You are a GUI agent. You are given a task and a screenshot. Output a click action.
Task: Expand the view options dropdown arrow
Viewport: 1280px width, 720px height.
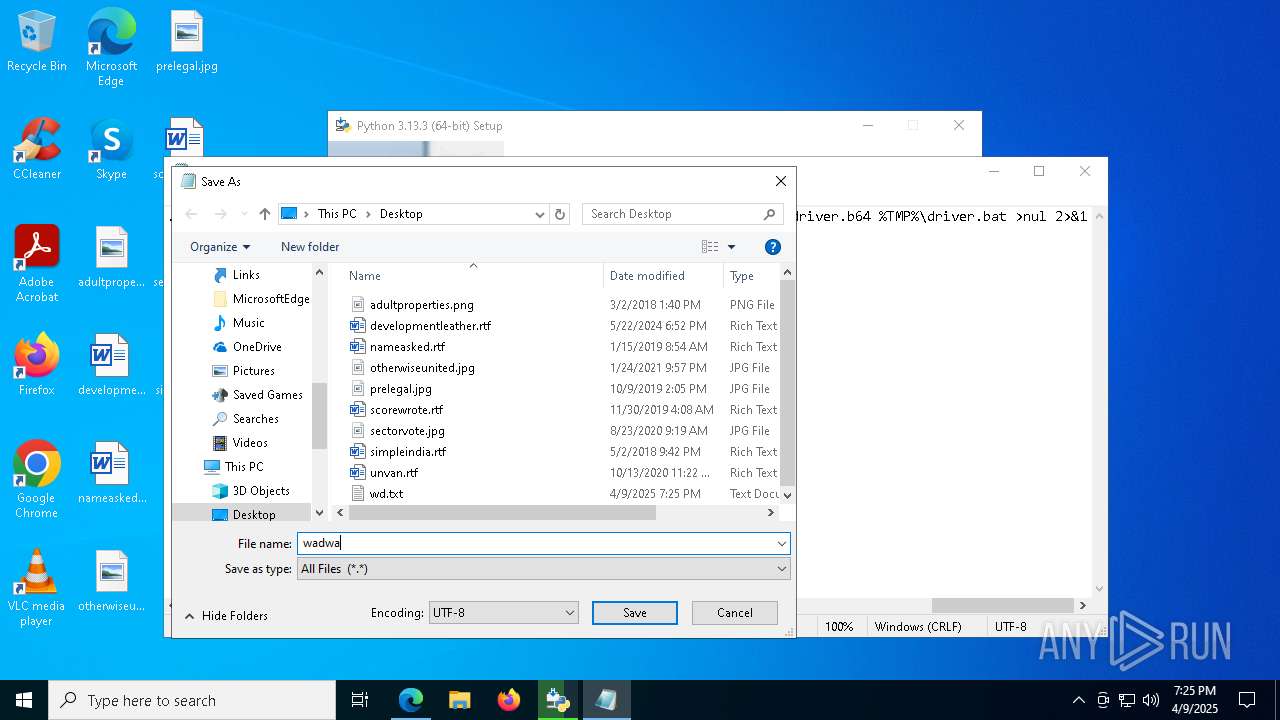tap(731, 247)
